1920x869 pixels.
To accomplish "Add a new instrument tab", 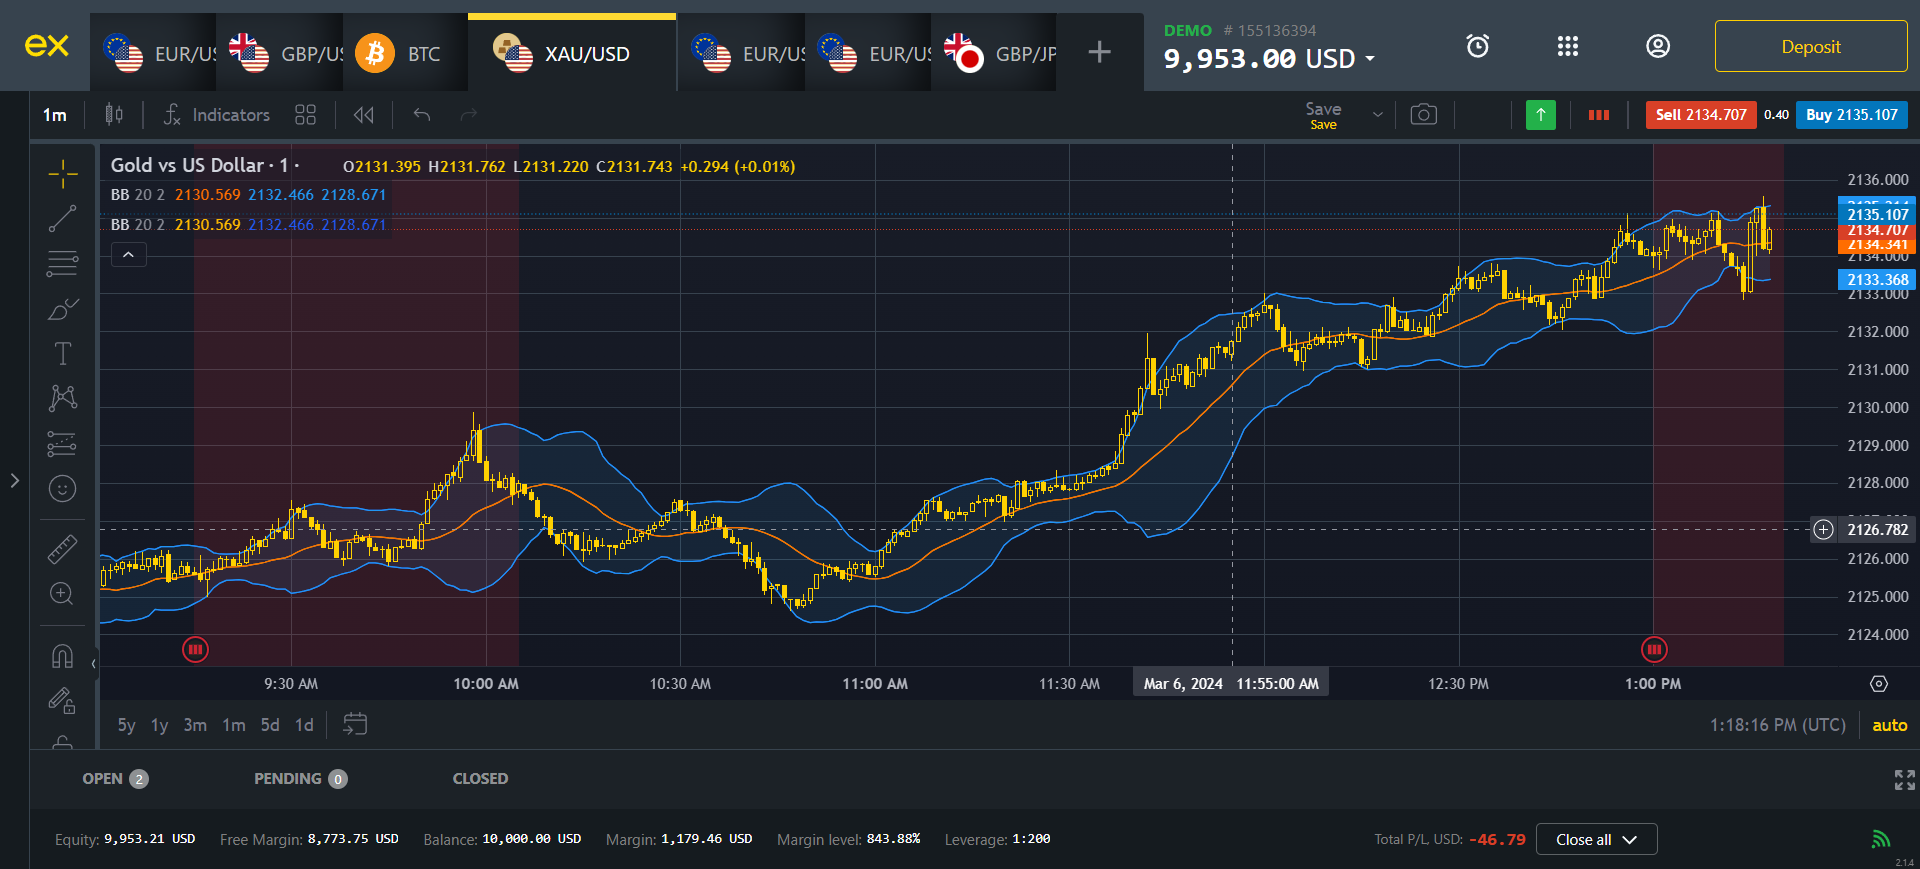I will coord(1100,52).
